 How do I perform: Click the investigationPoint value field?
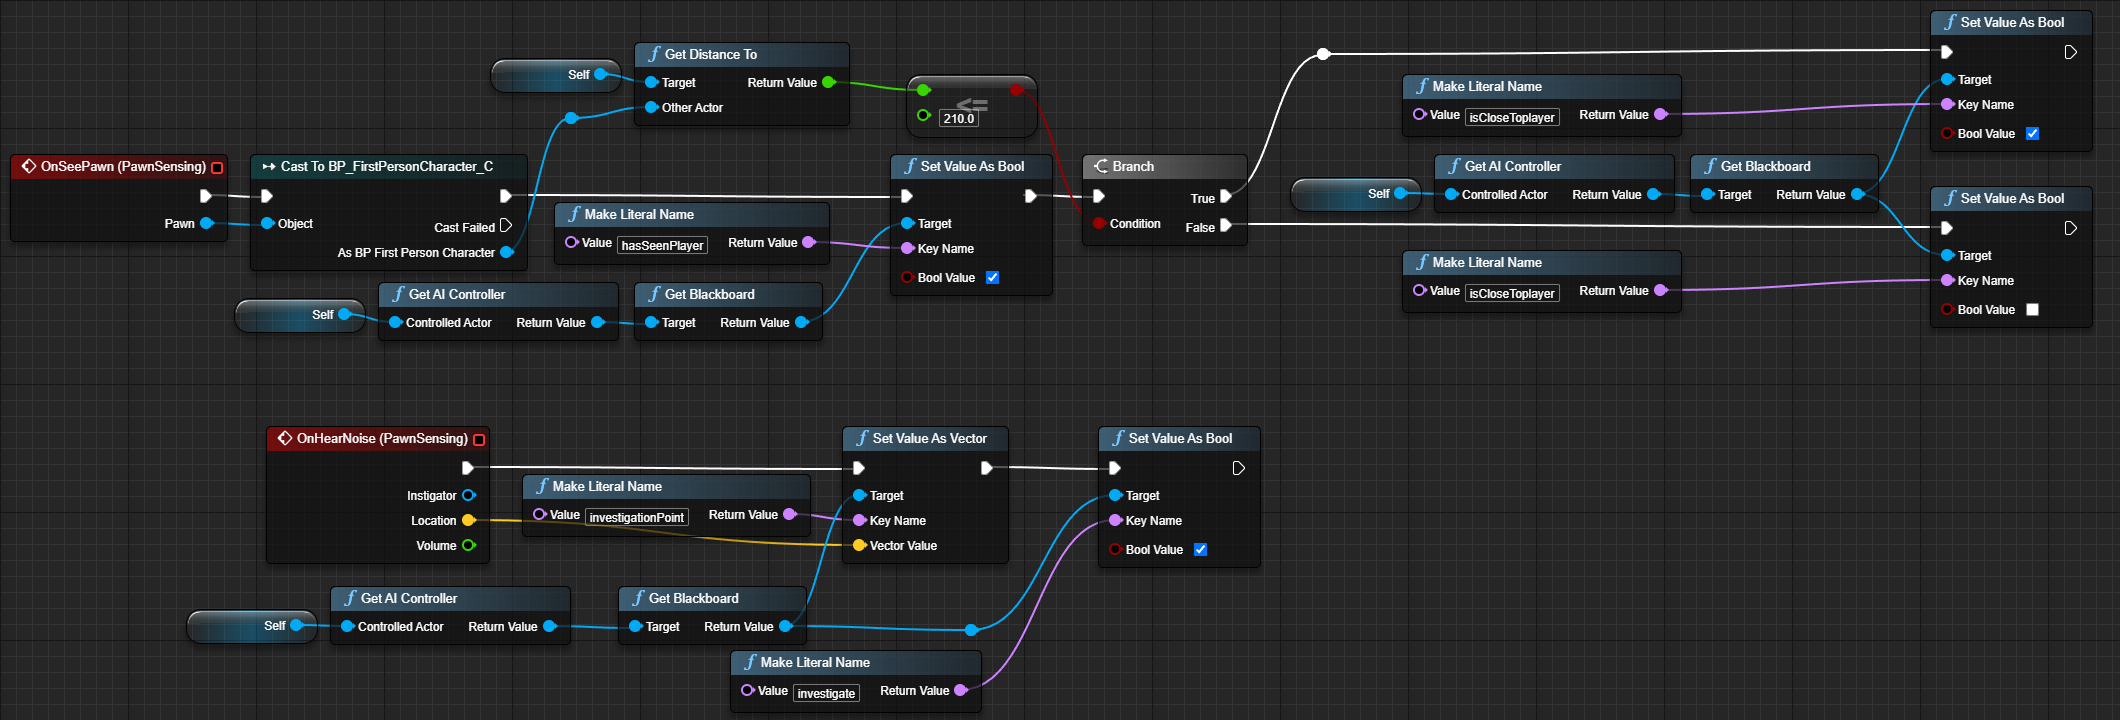[636, 517]
